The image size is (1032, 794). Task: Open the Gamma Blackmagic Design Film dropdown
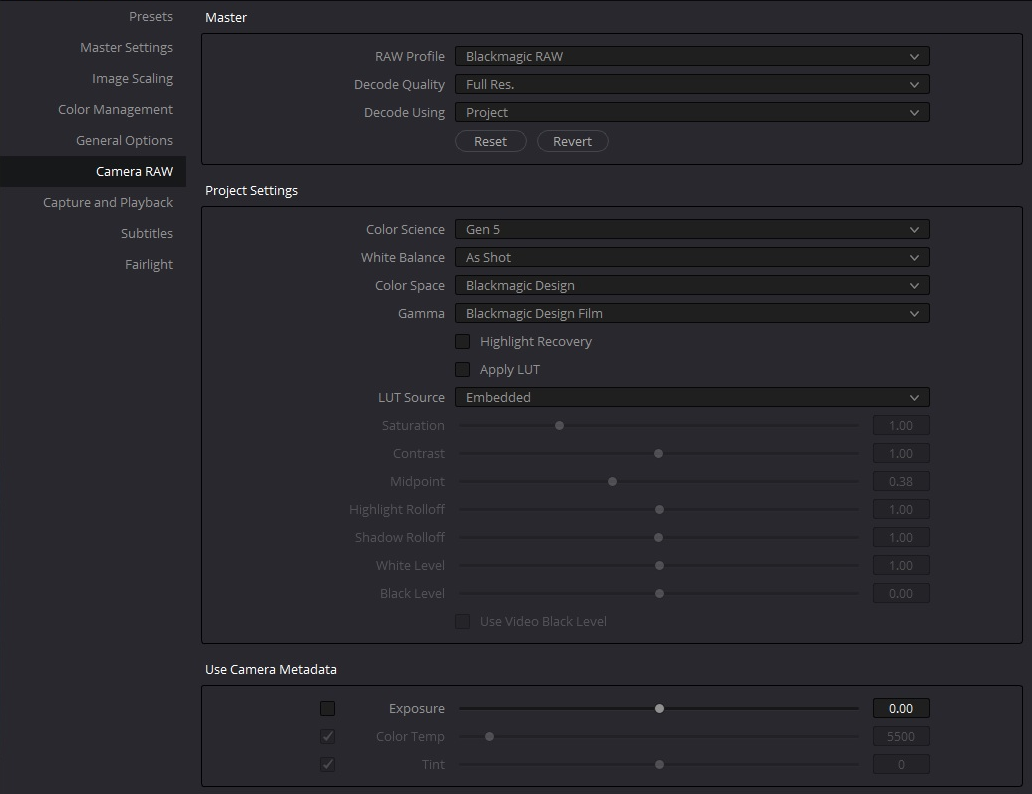click(x=692, y=313)
